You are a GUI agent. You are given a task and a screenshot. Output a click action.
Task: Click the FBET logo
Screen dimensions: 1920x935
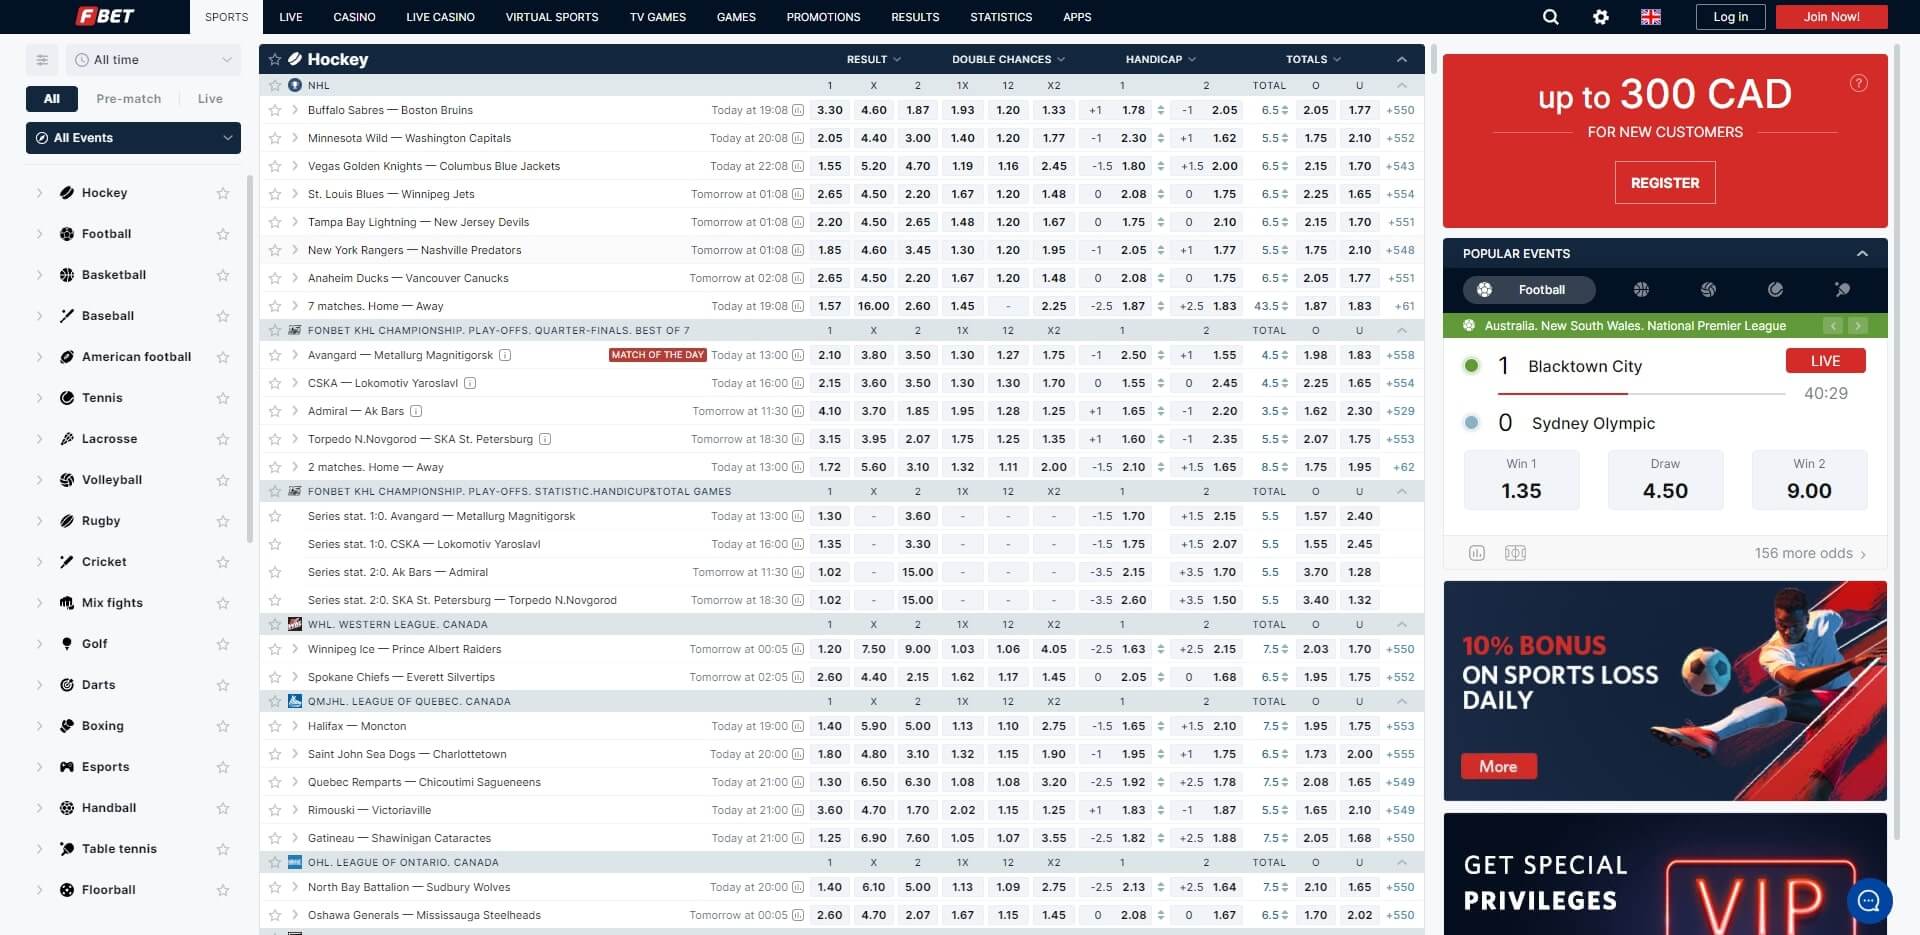pos(105,16)
